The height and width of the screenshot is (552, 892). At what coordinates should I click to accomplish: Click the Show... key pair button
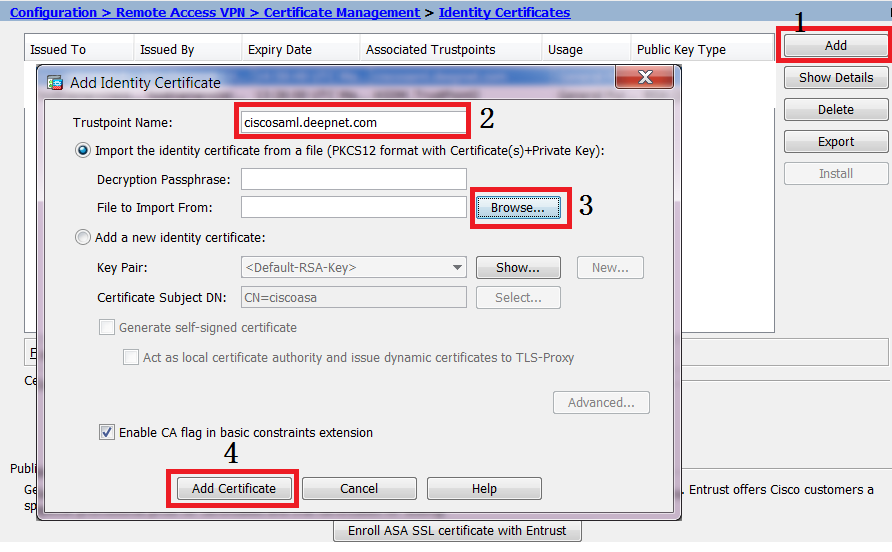click(x=518, y=267)
